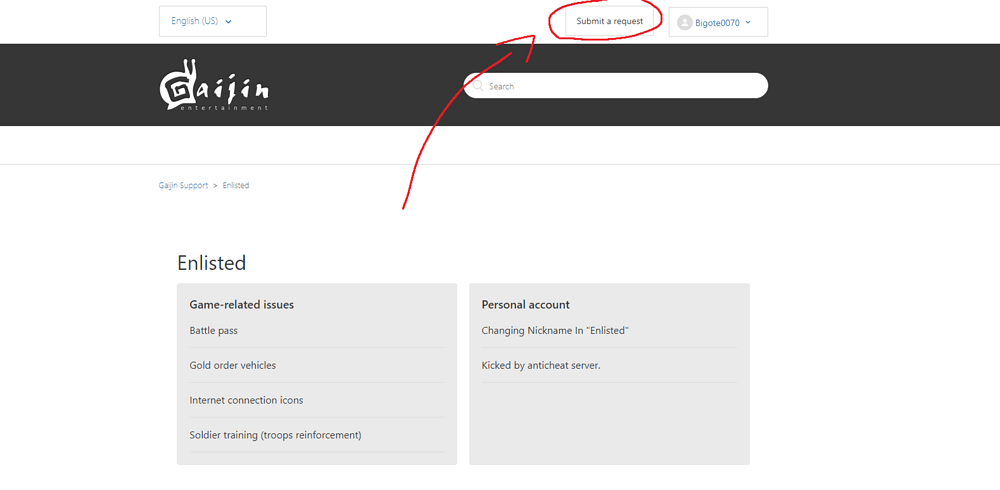1000x490 pixels.
Task: Open the English (US) language dropdown
Action: click(x=212, y=21)
